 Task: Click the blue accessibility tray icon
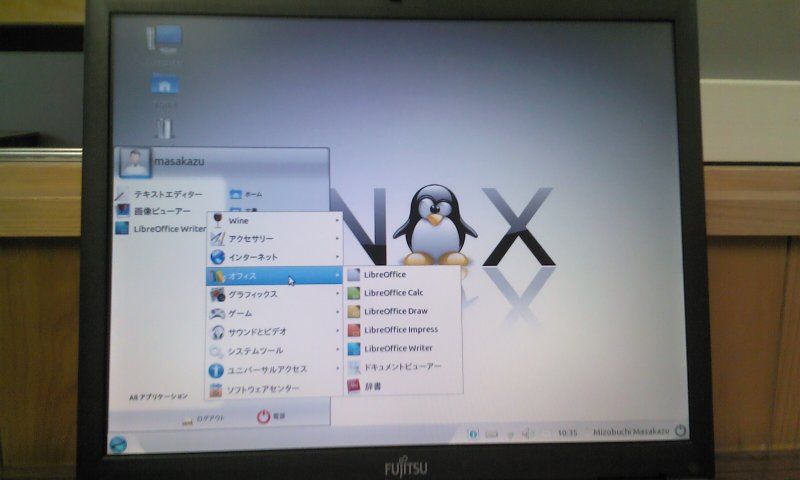(x=473, y=434)
